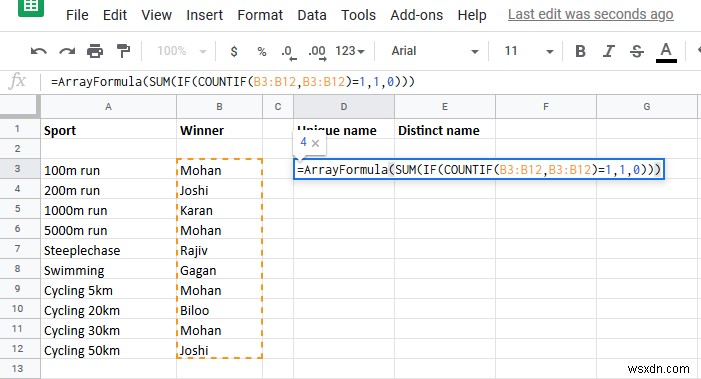Open the Data menu
The height and width of the screenshot is (379, 701).
[312, 15]
